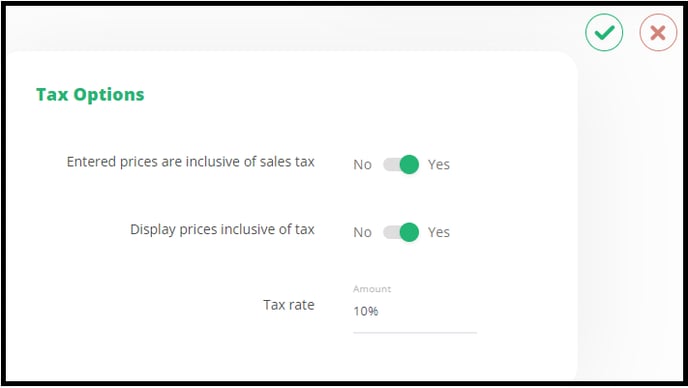Click the 10% tax rate value
The height and width of the screenshot is (388, 688).
pos(366,311)
